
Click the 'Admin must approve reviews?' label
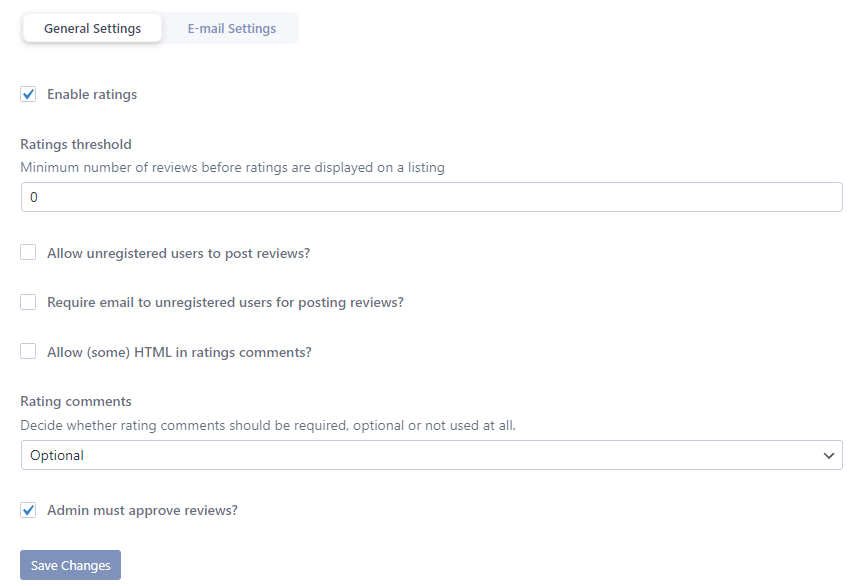coord(143,510)
